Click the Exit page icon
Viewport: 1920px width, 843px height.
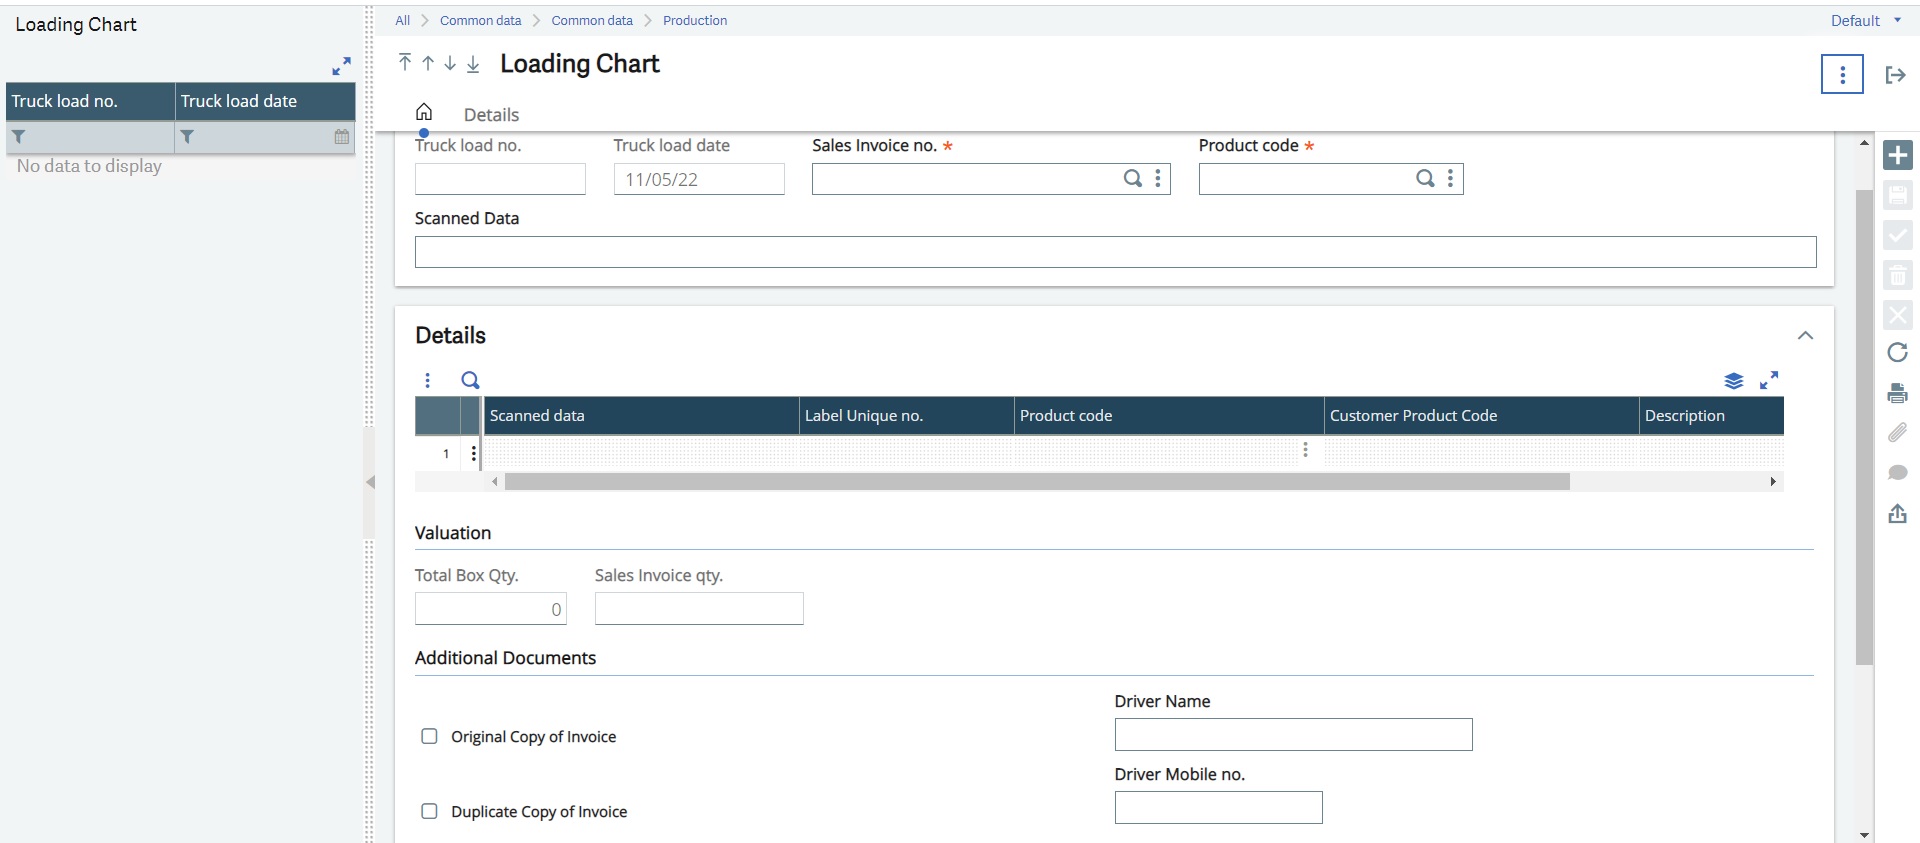coord(1895,75)
